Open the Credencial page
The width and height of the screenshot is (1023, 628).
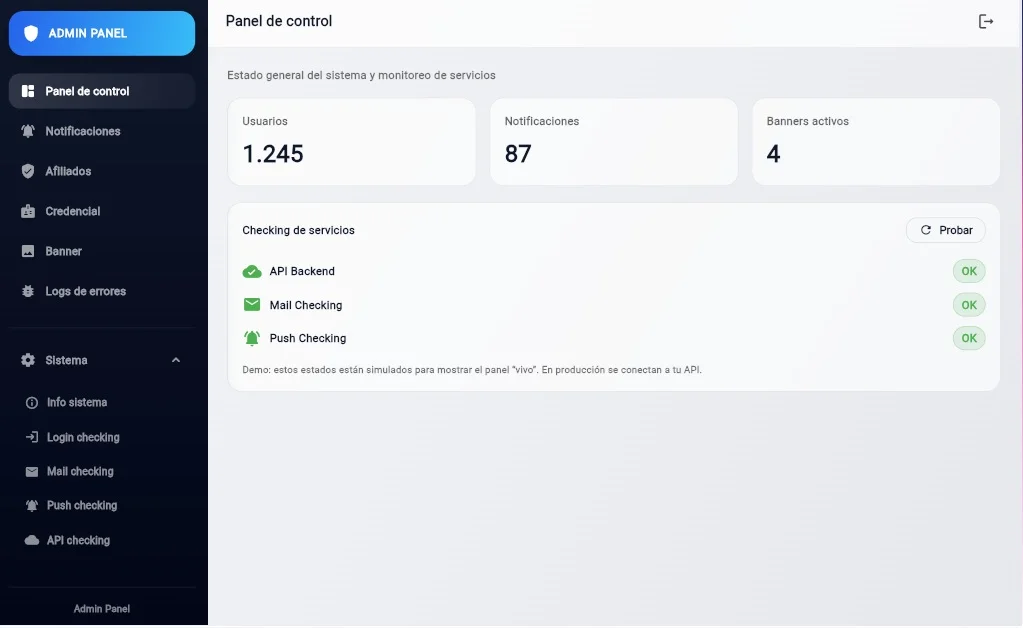pos(102,211)
